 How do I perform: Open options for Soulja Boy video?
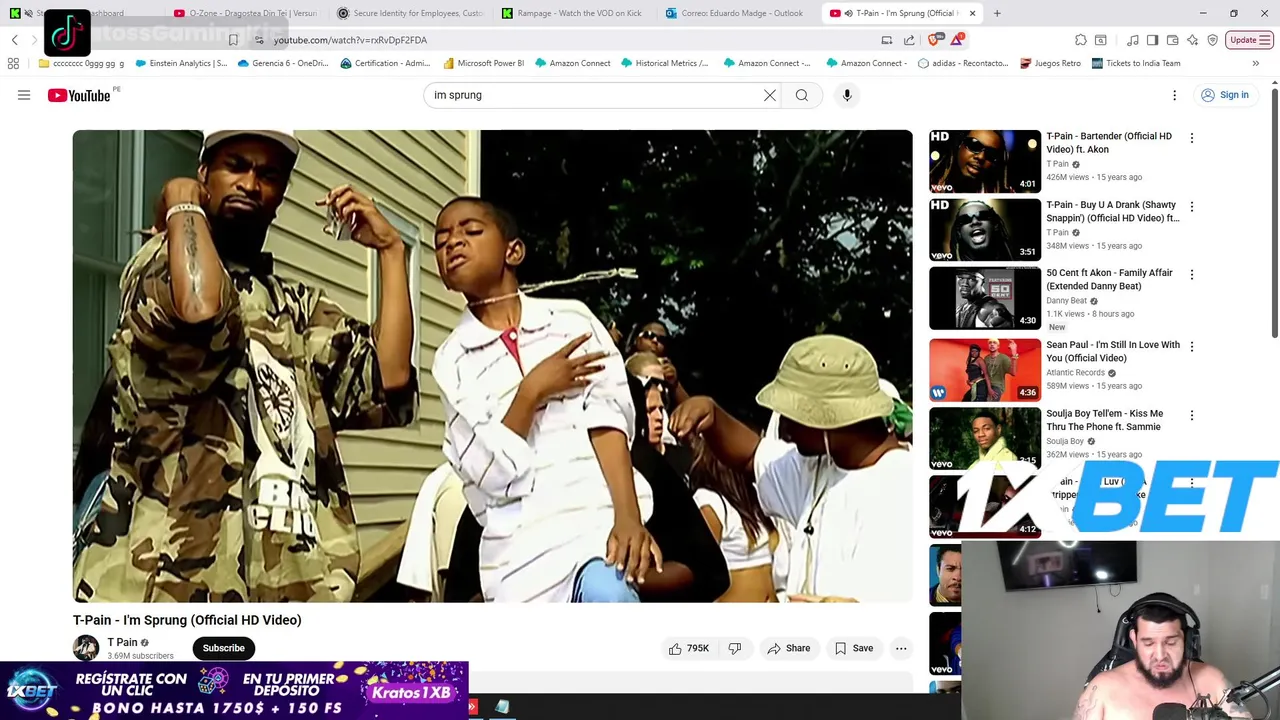[1192, 414]
